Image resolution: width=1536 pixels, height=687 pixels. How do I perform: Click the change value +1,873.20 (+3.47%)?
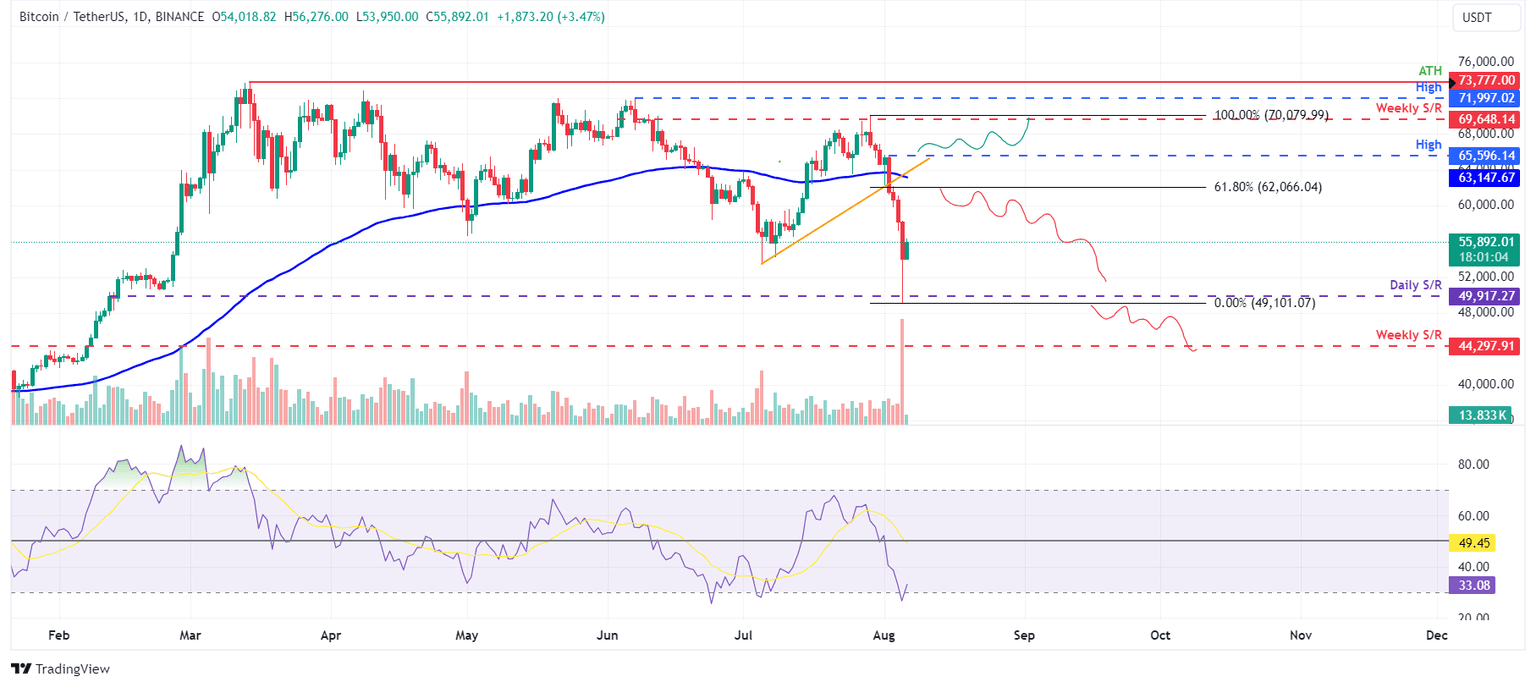[x=550, y=17]
